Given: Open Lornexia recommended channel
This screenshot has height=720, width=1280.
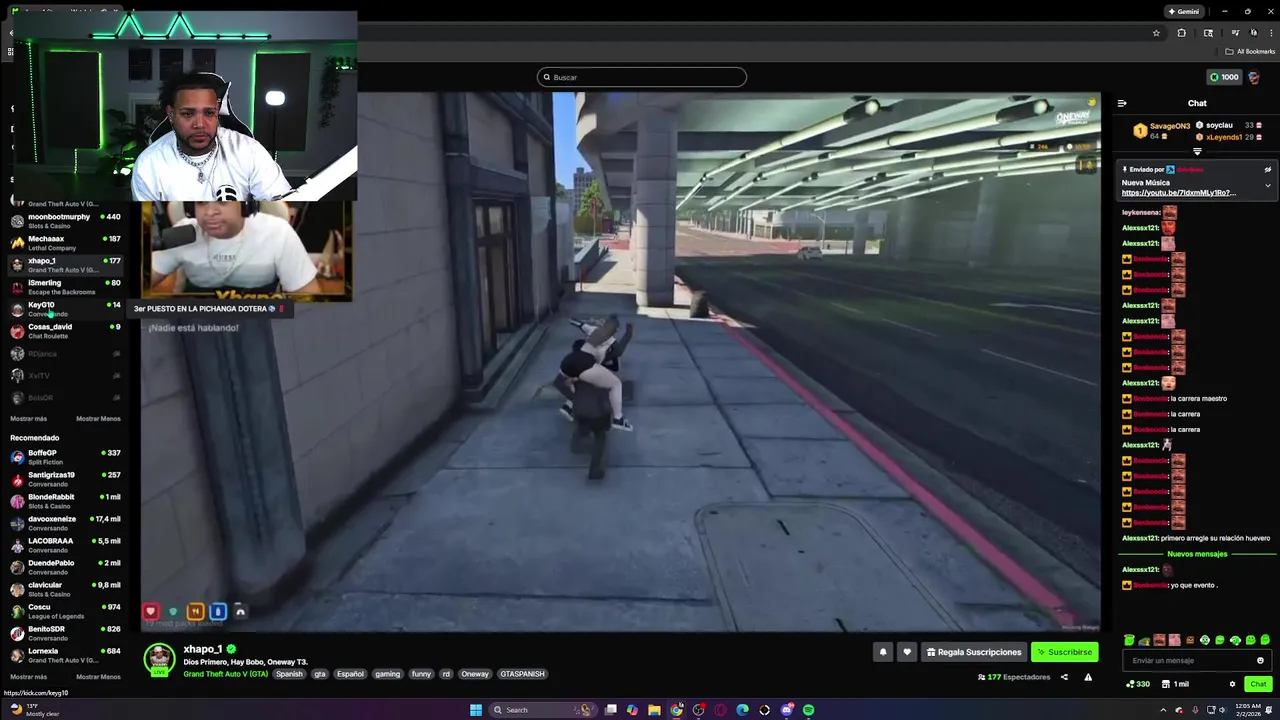Looking at the screenshot, I should tap(66, 655).
